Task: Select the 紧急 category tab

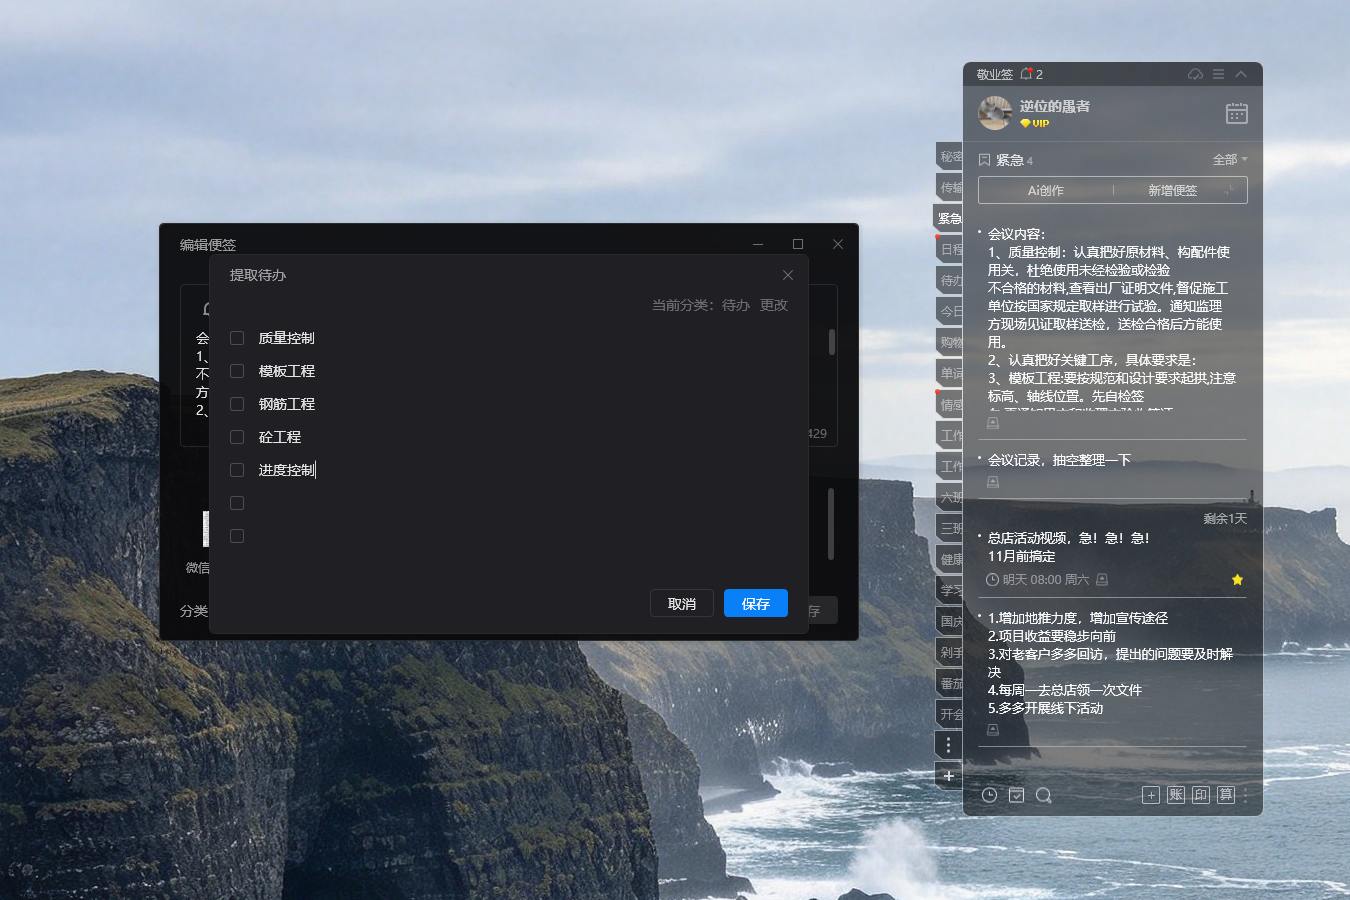Action: tap(949, 218)
